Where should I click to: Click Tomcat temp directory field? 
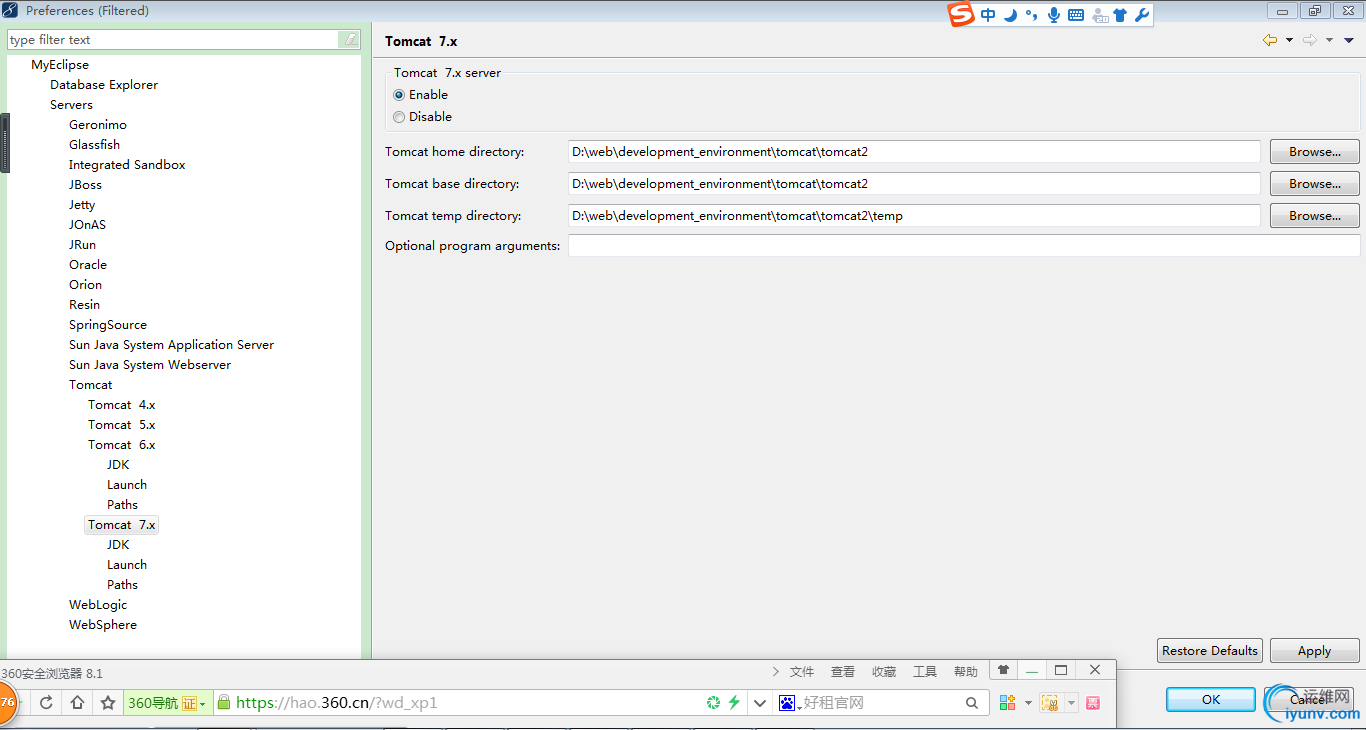point(914,216)
